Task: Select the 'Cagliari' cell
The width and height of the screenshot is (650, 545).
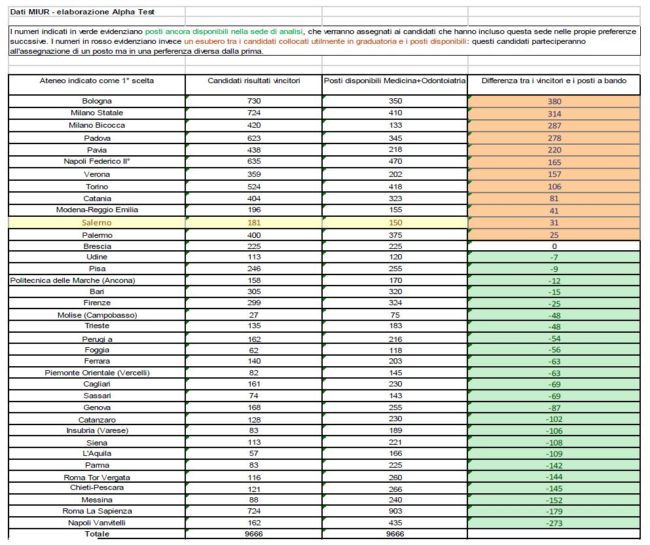Action: tap(97, 384)
